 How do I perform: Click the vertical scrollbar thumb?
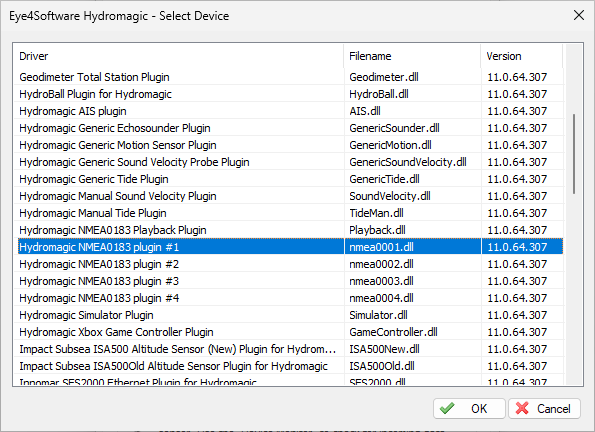click(574, 154)
